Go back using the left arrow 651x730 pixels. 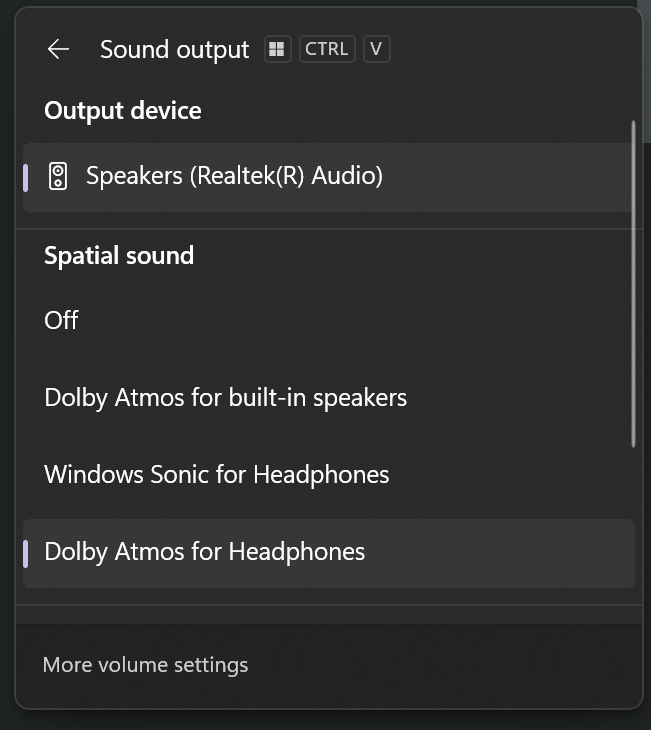[x=58, y=49]
